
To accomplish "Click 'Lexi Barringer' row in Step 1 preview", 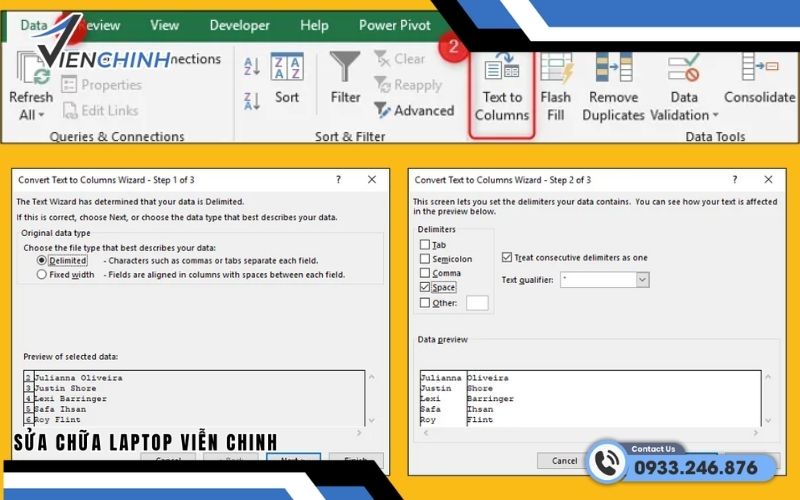I will pos(70,398).
